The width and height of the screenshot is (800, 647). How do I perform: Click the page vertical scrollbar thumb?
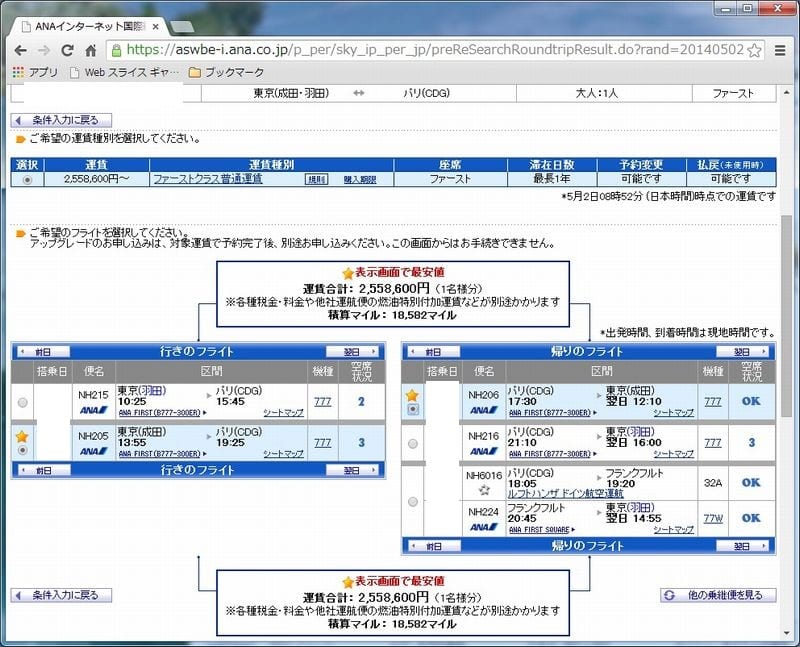786,314
